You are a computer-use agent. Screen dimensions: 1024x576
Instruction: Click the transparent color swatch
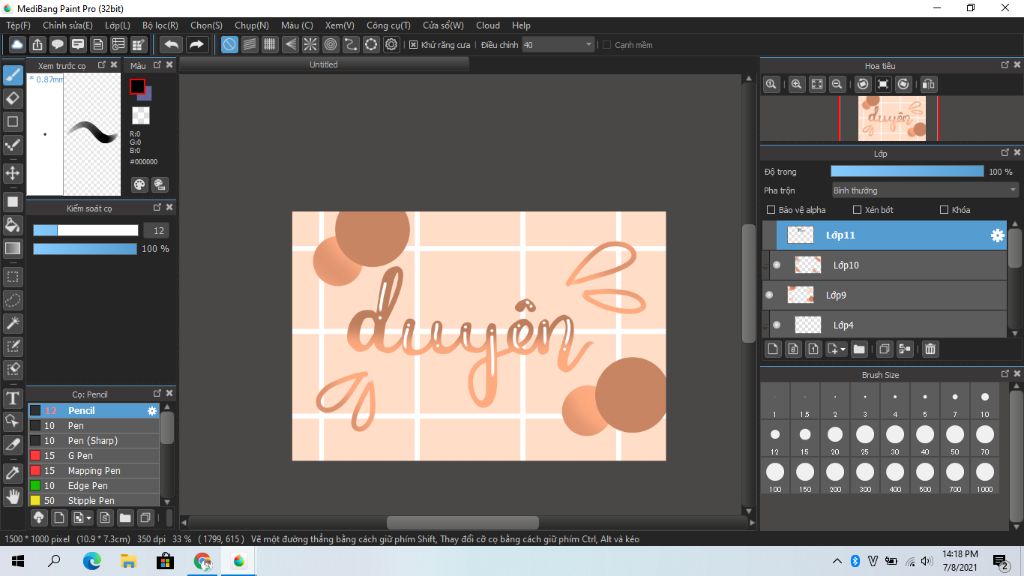pos(140,116)
